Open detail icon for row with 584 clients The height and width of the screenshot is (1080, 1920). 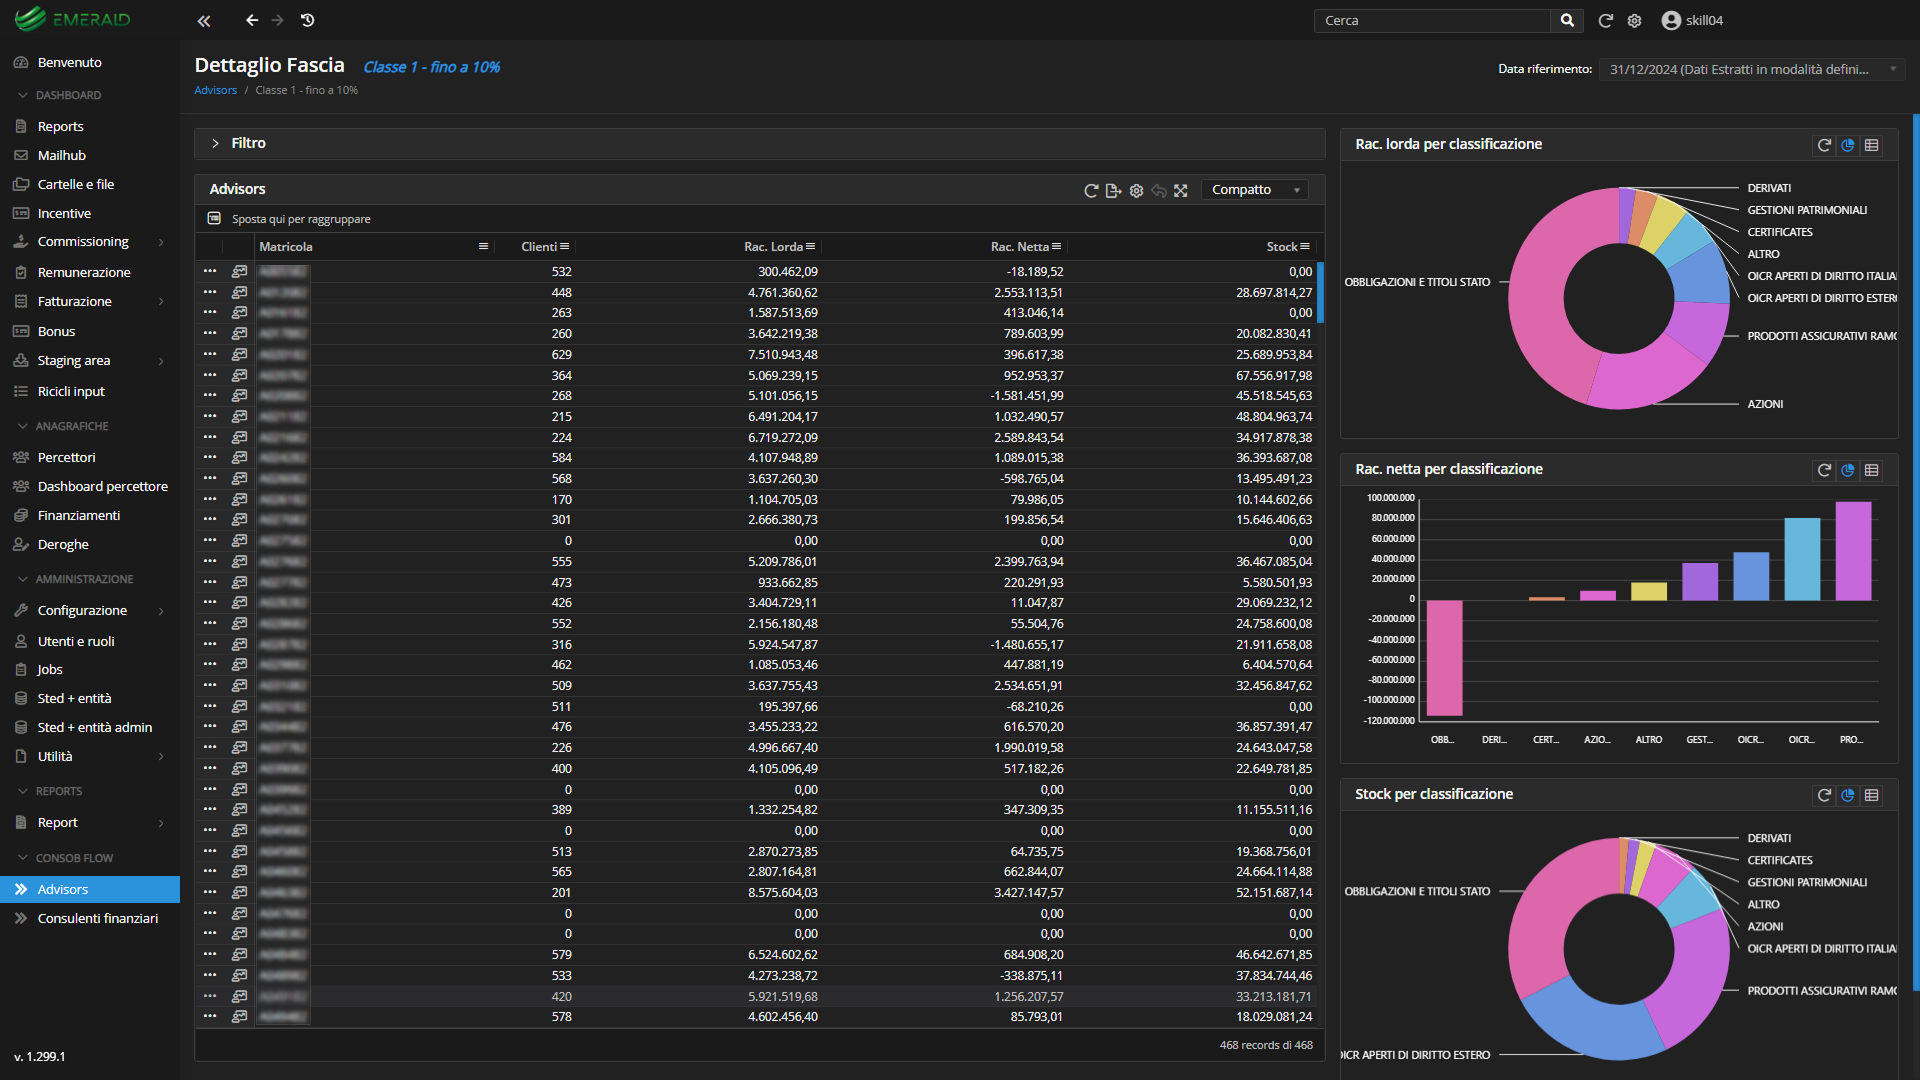[x=239, y=458]
